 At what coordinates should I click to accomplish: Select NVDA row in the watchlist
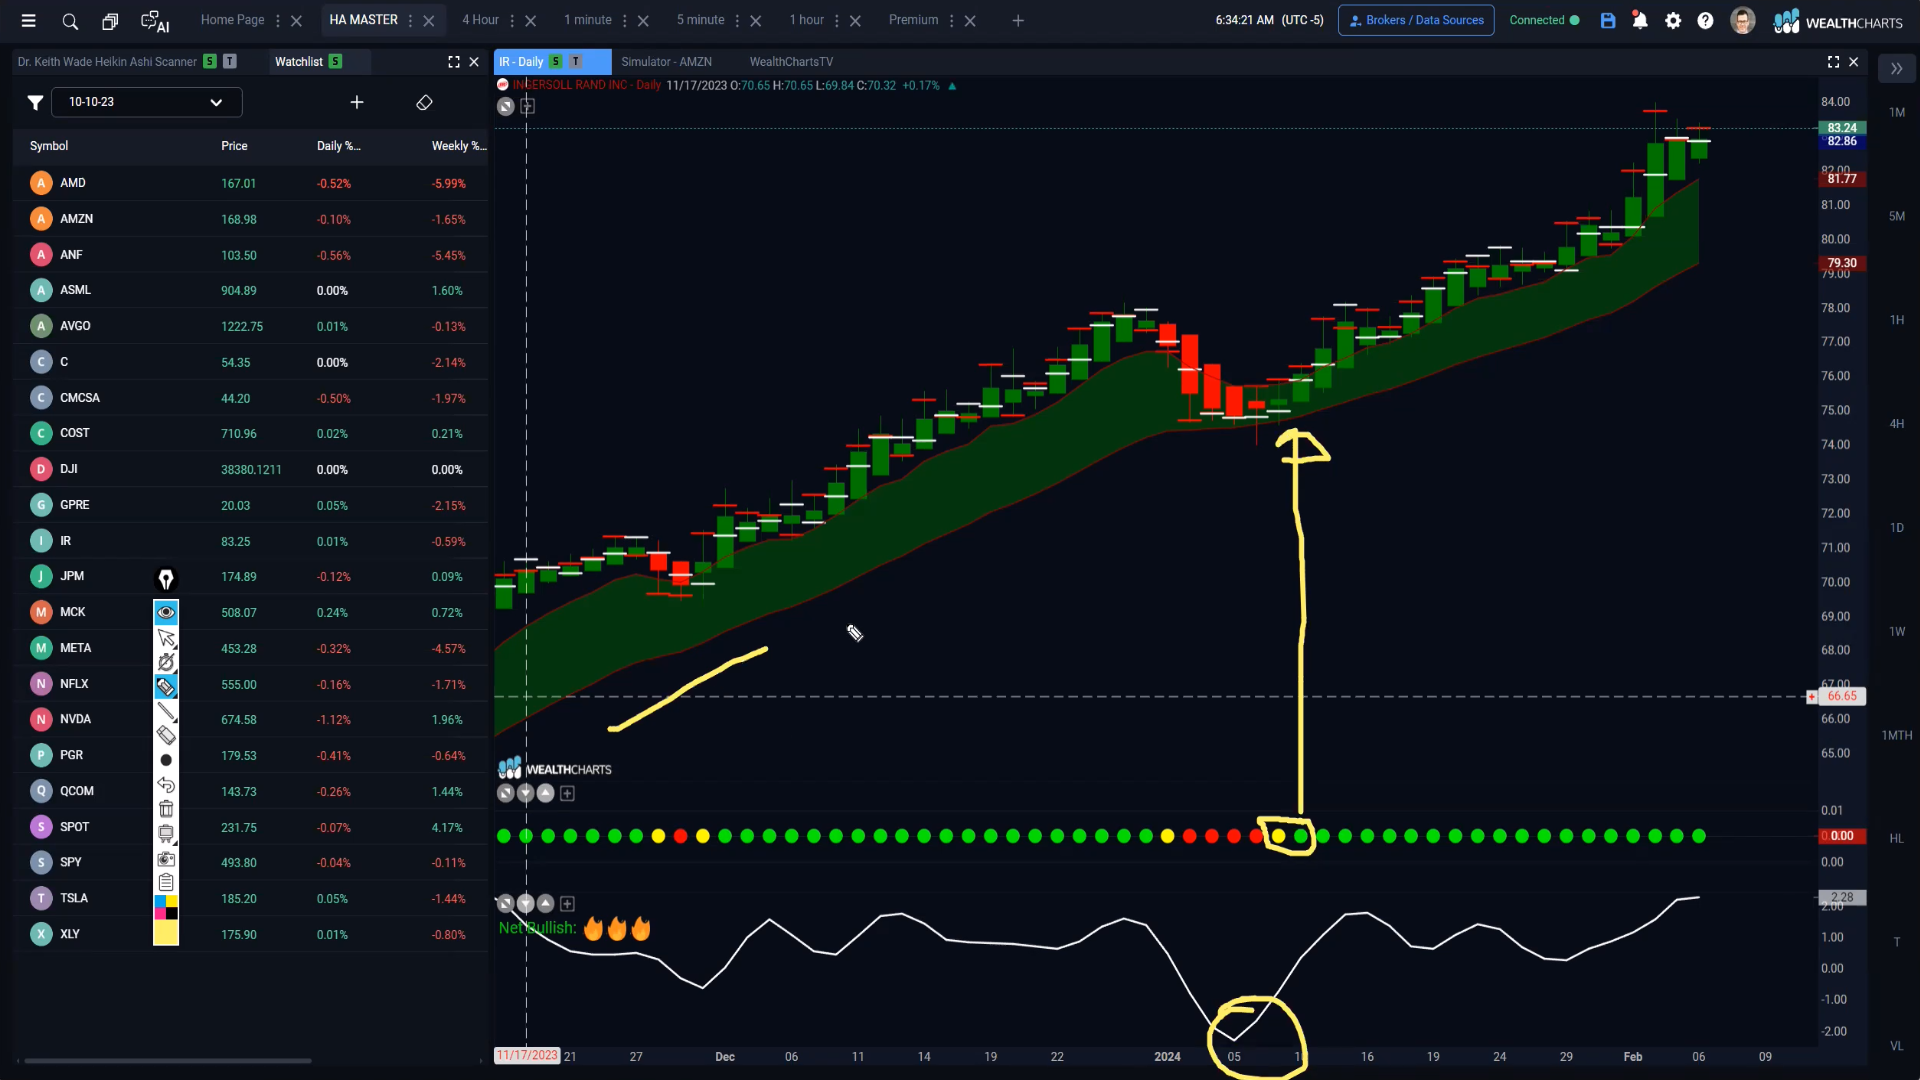[251, 719]
